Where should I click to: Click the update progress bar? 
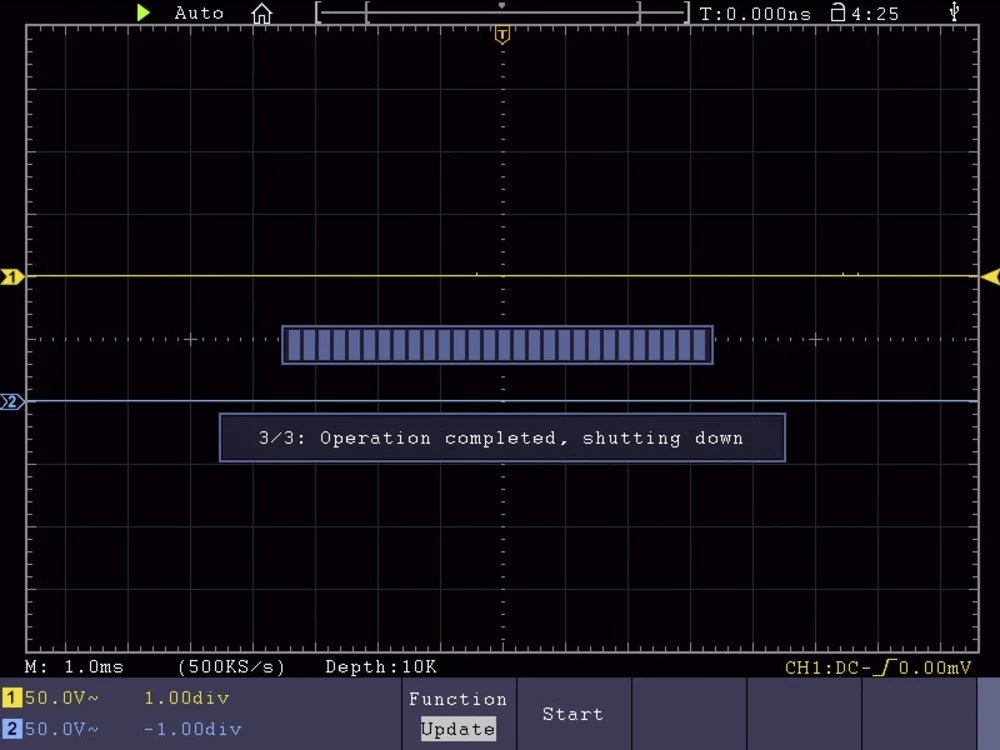[x=497, y=345]
